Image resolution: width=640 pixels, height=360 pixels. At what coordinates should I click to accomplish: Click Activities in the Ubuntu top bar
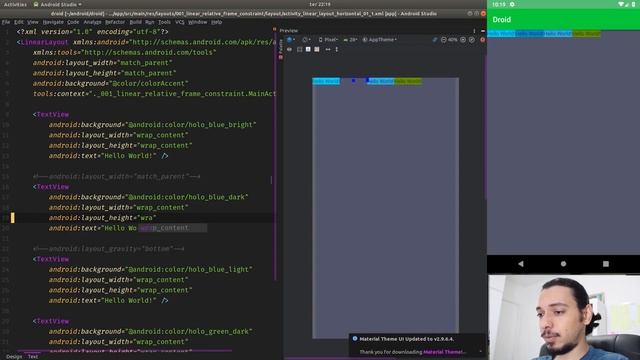[15, 4]
